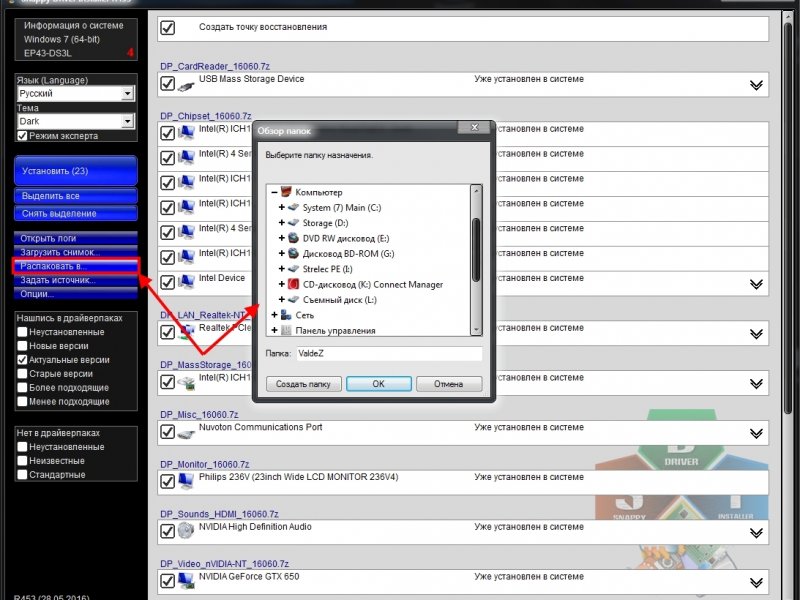Click the DVD RW дисковод (E:) icon

coord(293,238)
